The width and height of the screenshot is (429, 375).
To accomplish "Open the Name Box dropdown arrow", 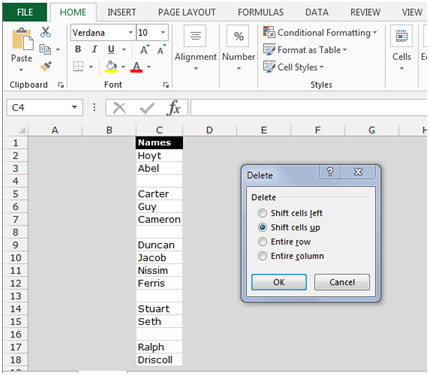I will [x=74, y=107].
